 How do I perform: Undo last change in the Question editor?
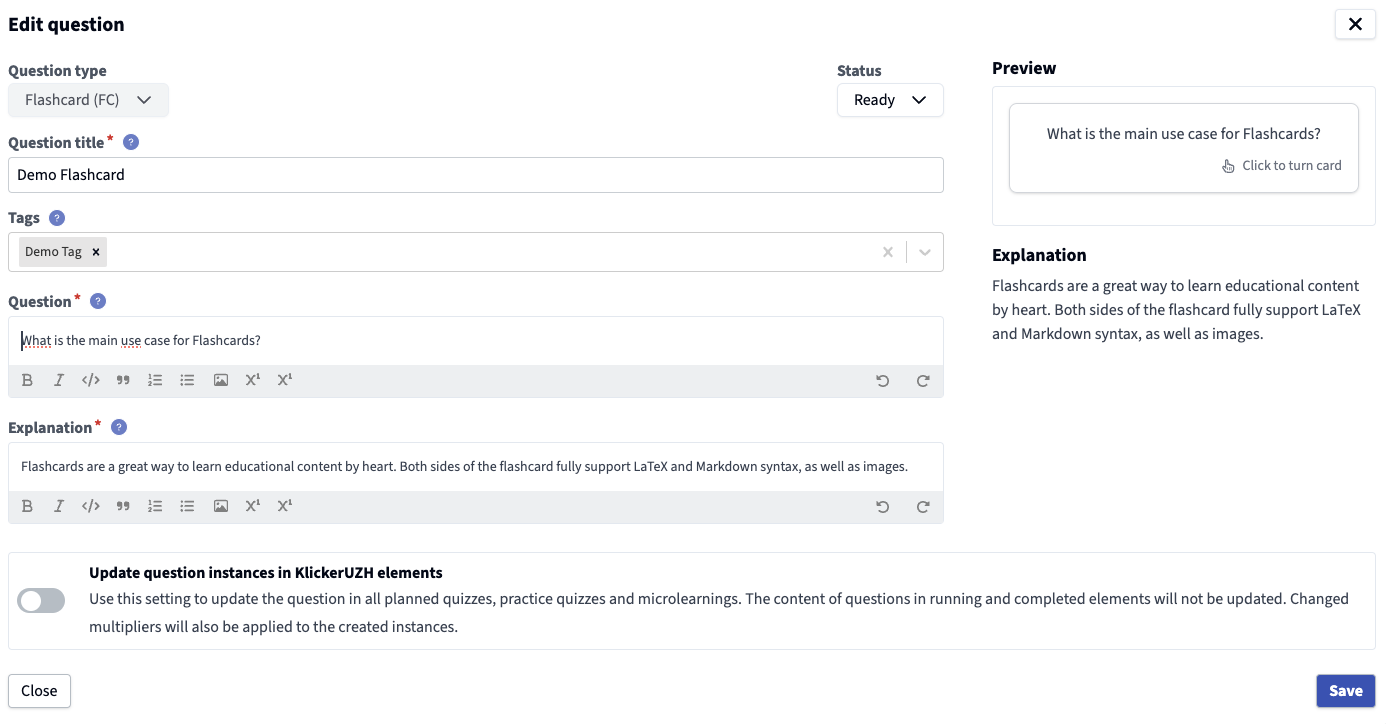(x=882, y=381)
